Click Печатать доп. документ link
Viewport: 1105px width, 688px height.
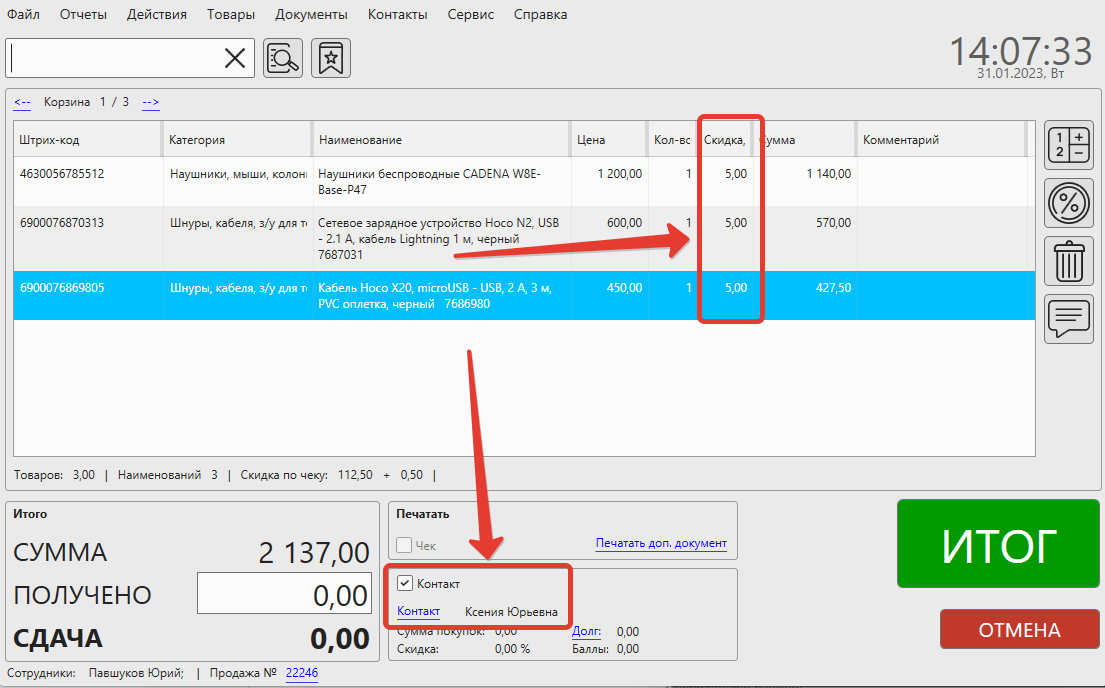click(661, 543)
